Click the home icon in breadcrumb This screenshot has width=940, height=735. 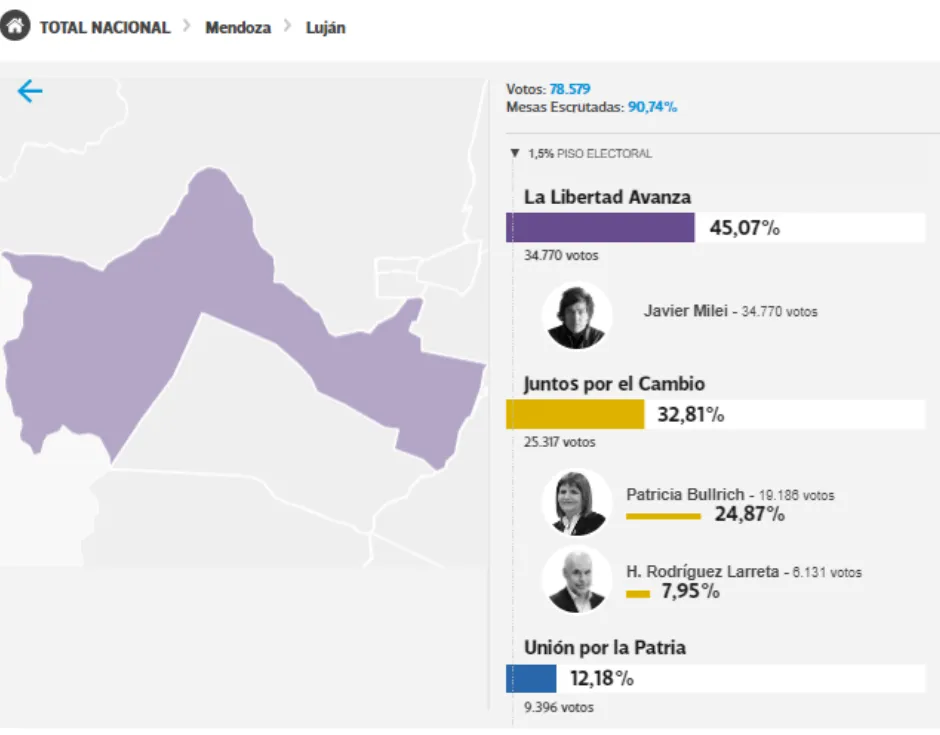(16, 27)
